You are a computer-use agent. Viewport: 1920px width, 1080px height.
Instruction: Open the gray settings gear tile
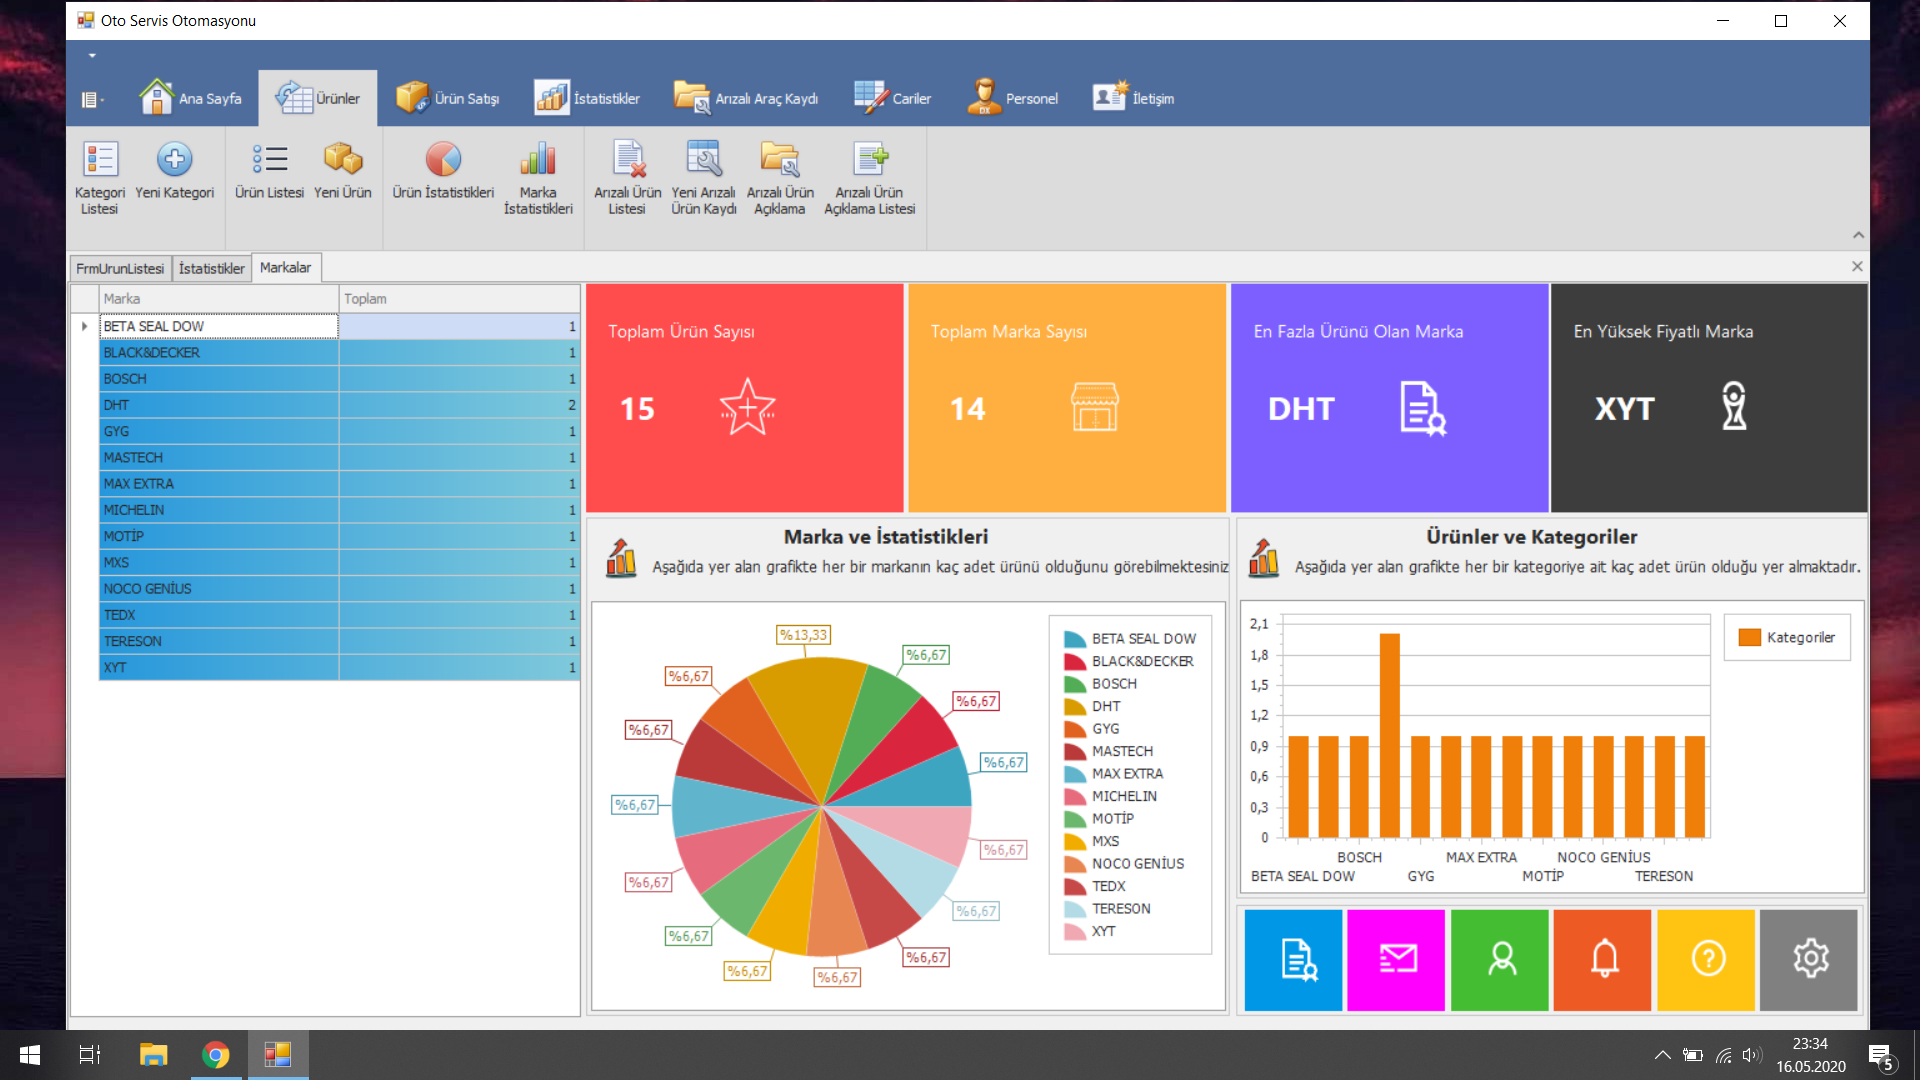pyautogui.click(x=1810, y=959)
